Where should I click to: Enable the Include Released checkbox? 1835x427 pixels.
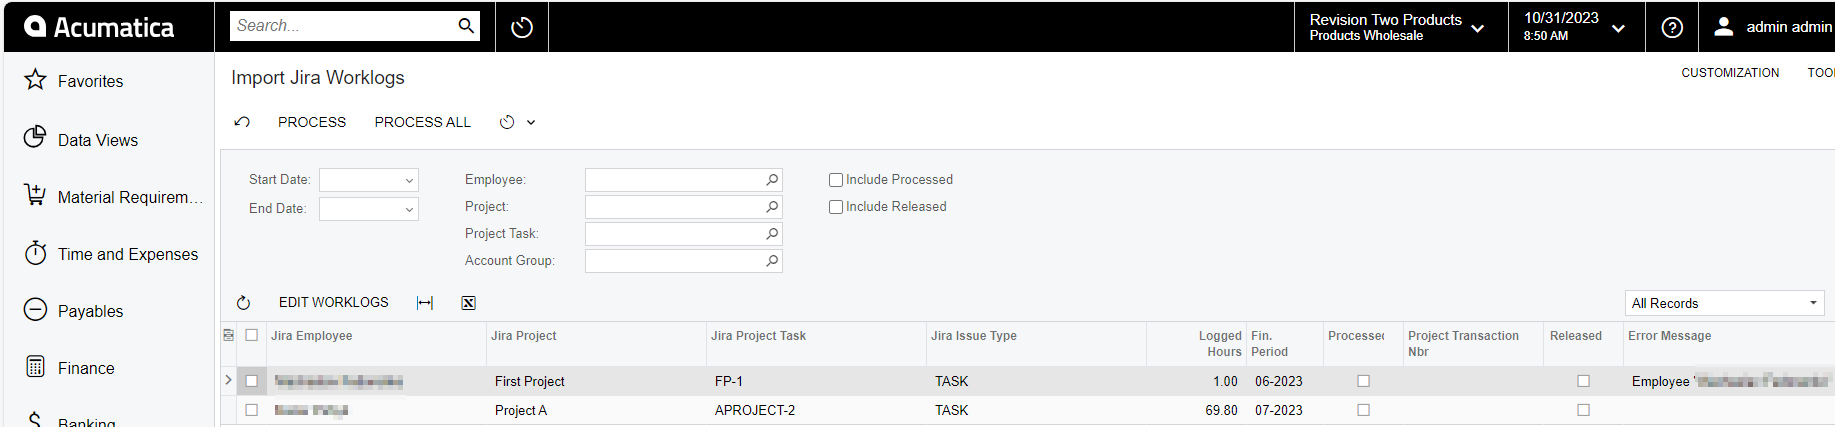click(x=836, y=207)
